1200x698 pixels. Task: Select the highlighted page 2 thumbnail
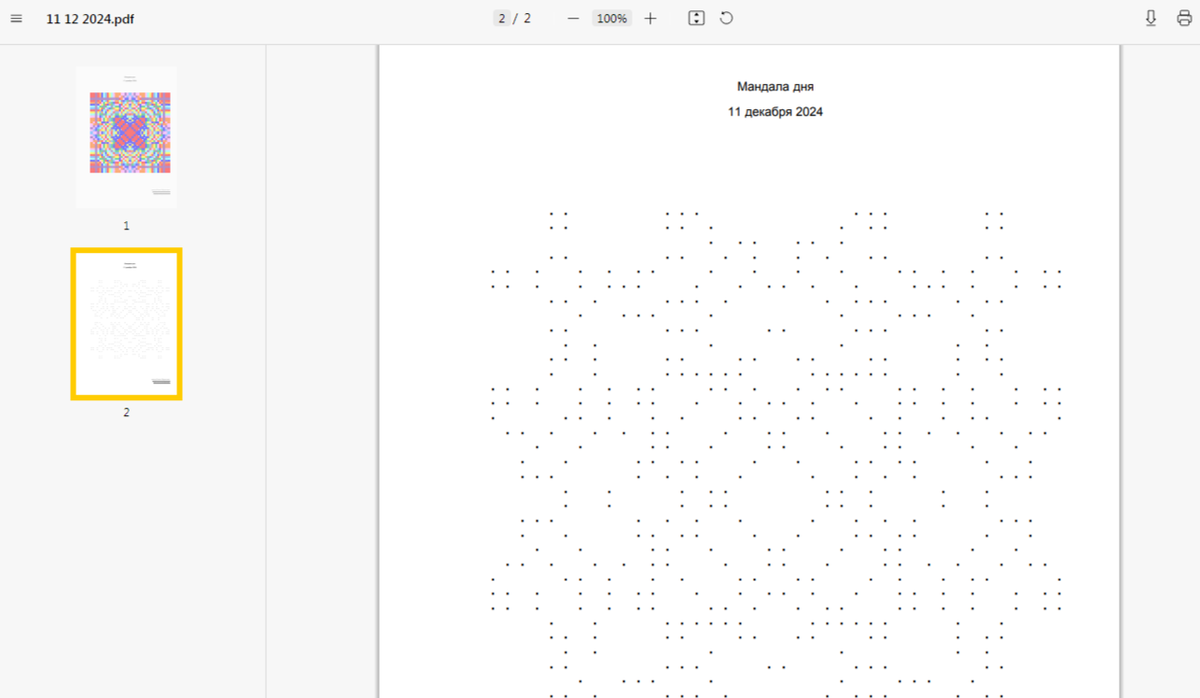tap(126, 324)
